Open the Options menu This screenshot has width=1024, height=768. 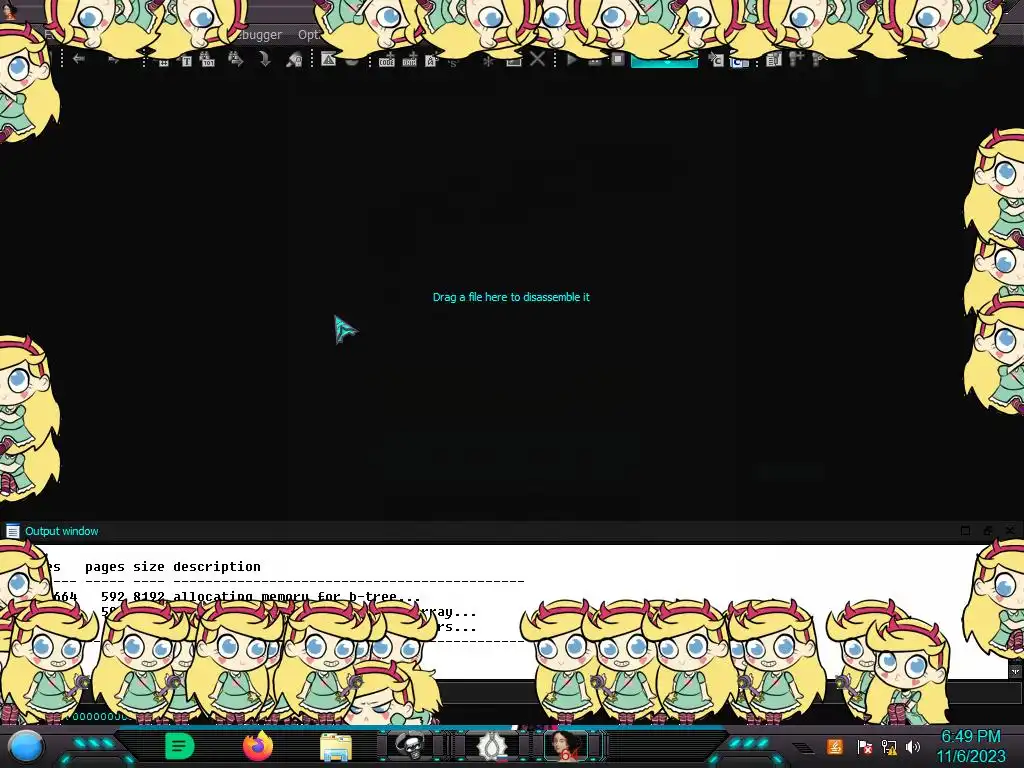[309, 35]
